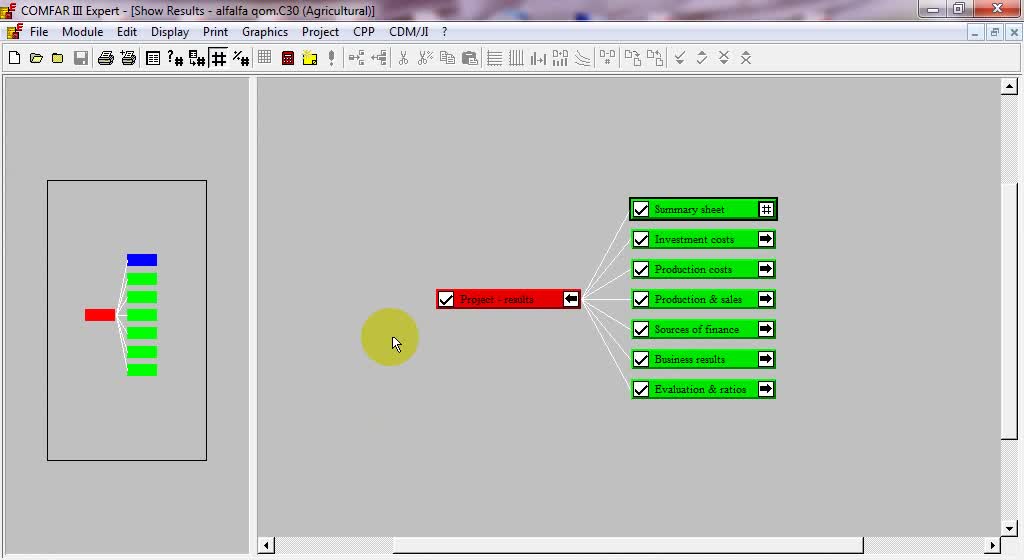
Task: Click the blue block in overview map
Action: [x=142, y=260]
